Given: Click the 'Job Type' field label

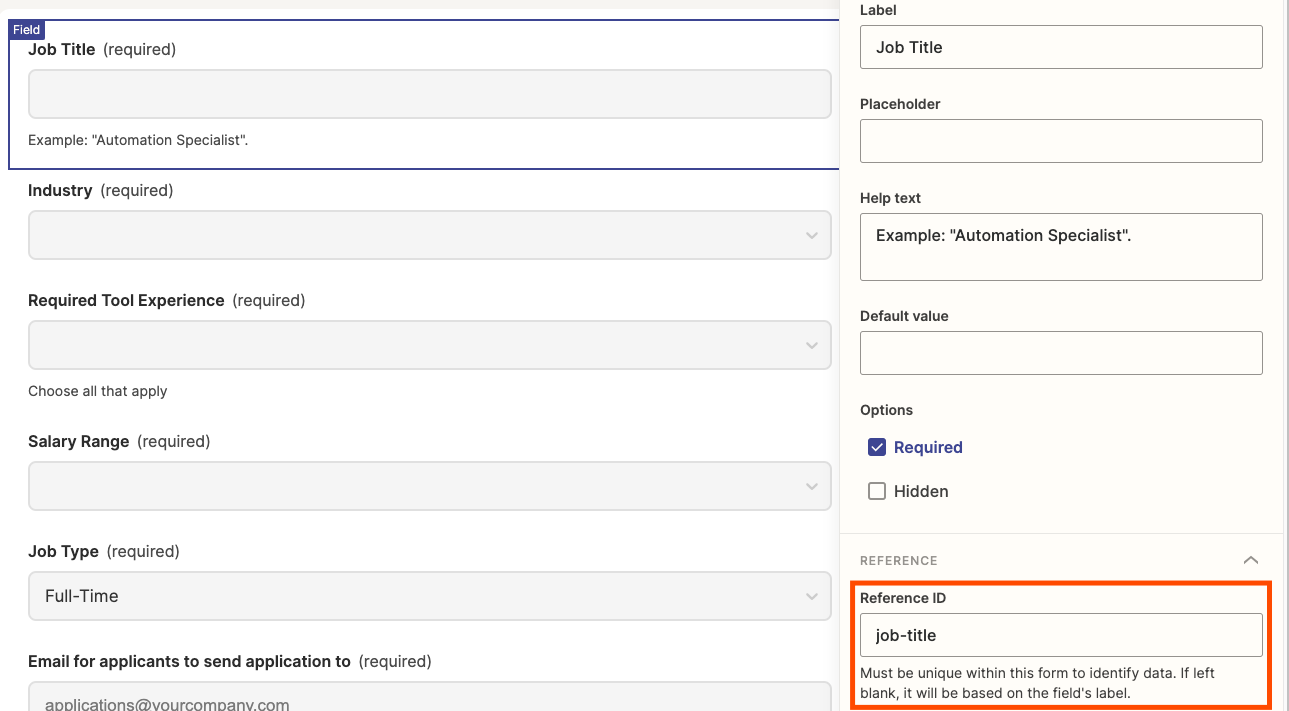Looking at the screenshot, I should point(63,551).
